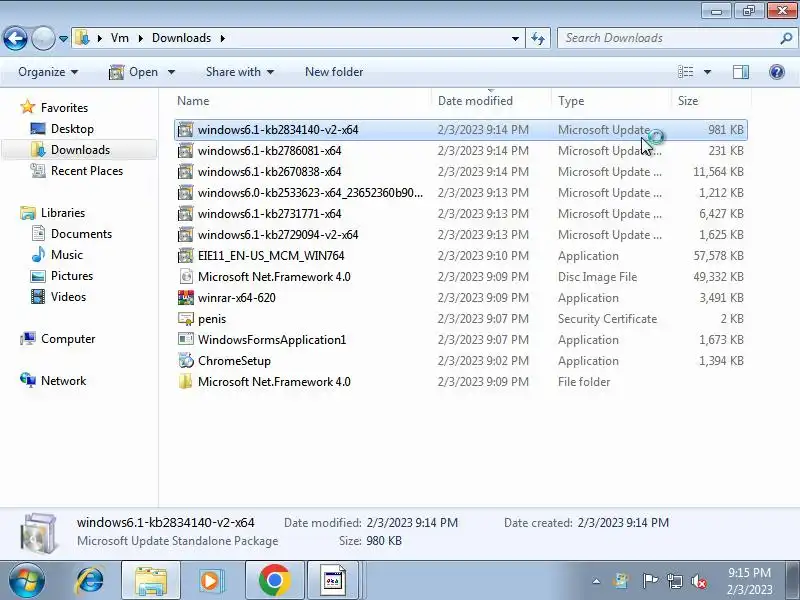This screenshot has width=800, height=600.
Task: Open the view options dropdown arrow
Action: (707, 72)
